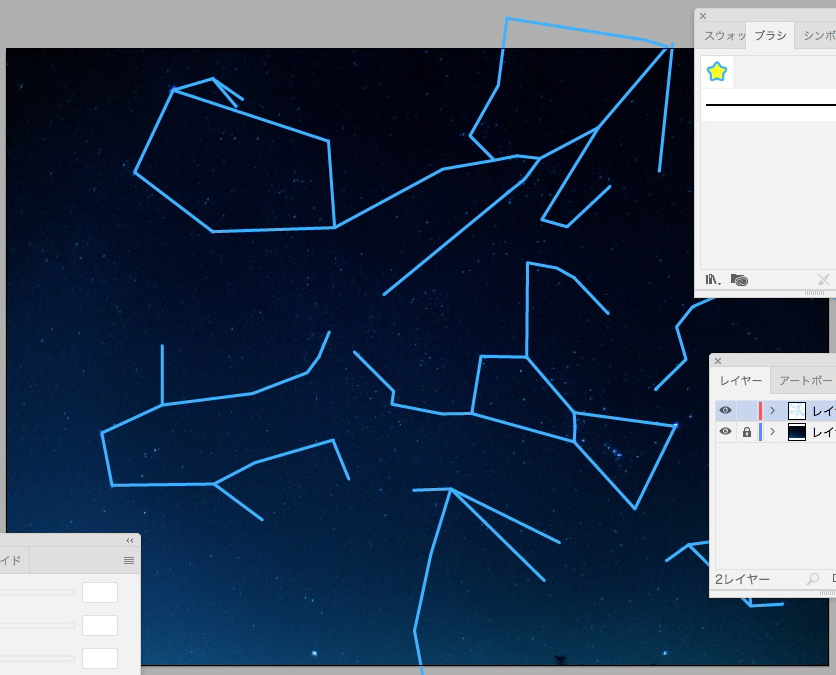
Task: Click the lock icon on bottom layer
Action: pos(746,432)
